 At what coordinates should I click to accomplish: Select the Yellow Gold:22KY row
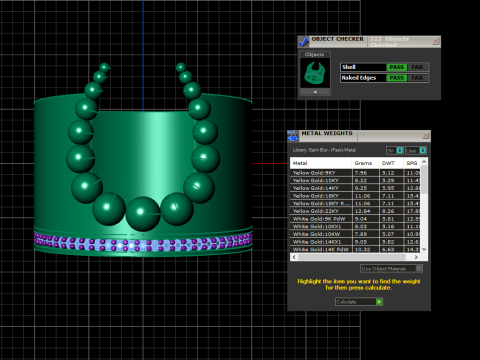pos(355,211)
